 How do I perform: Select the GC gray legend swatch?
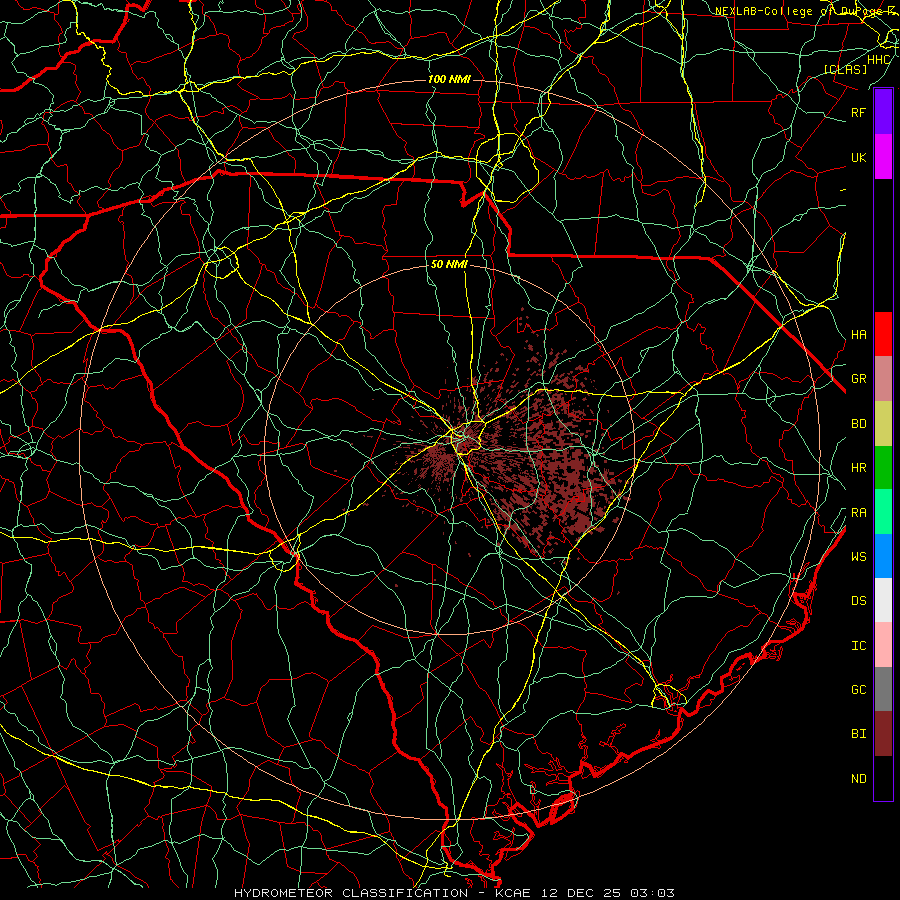(x=883, y=689)
